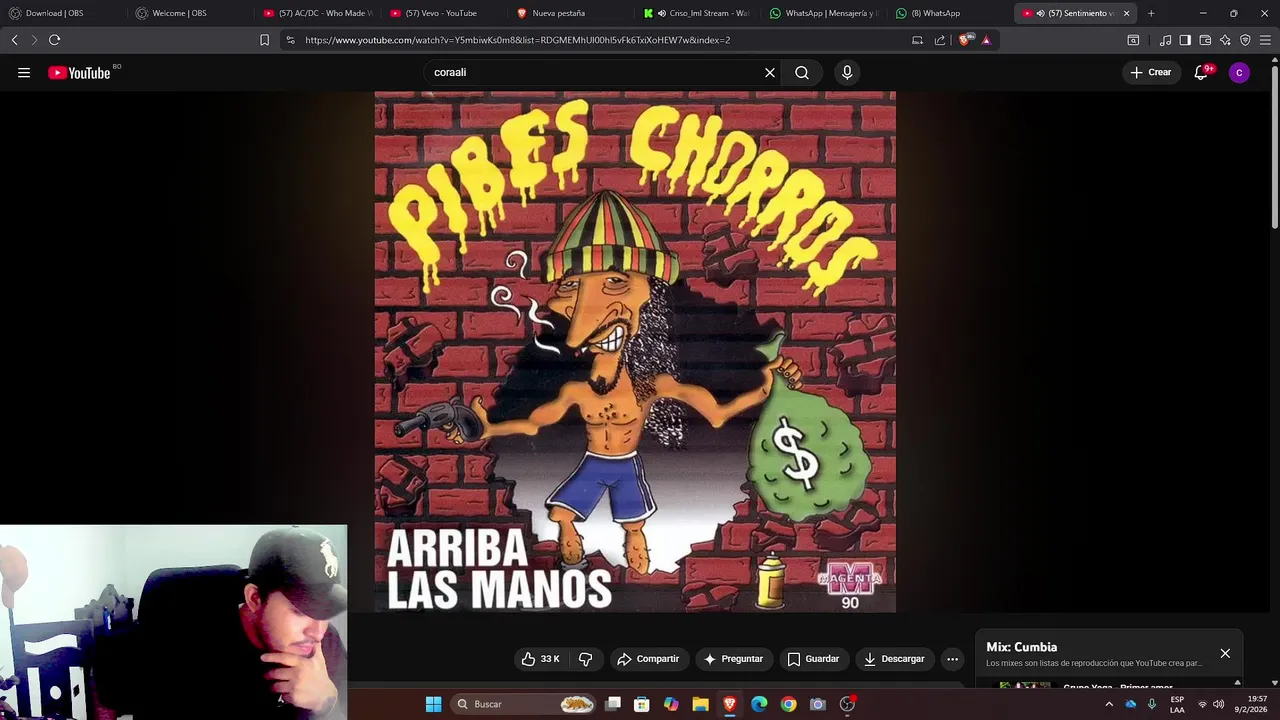Image resolution: width=1280 pixels, height=720 pixels.
Task: Open Brave Rewards triangle icon
Action: (x=986, y=40)
